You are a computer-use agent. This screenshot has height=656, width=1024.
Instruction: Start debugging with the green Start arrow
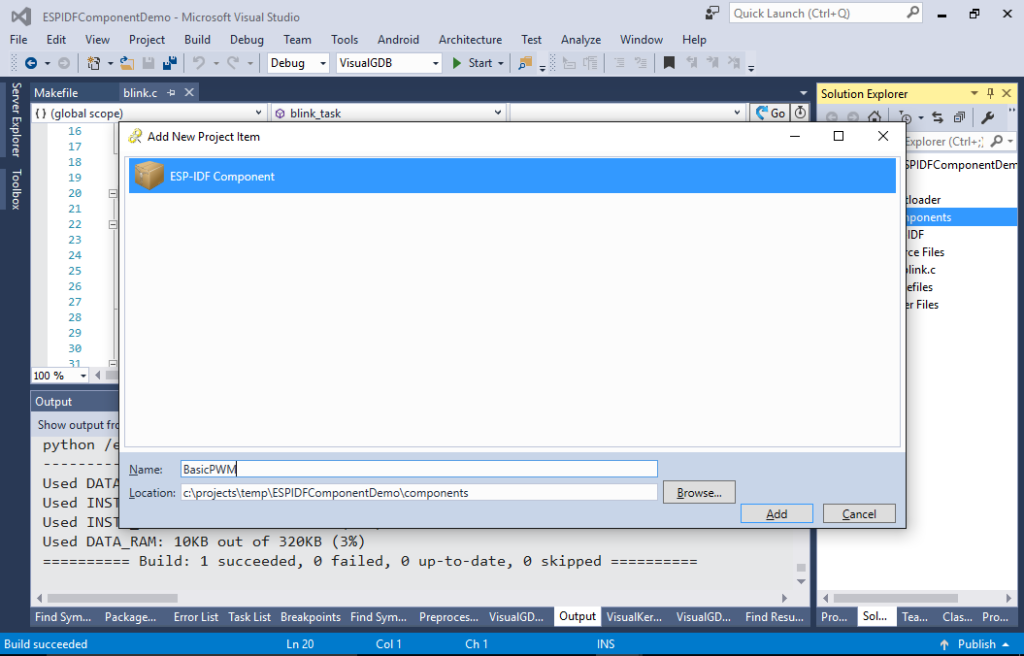(x=457, y=62)
